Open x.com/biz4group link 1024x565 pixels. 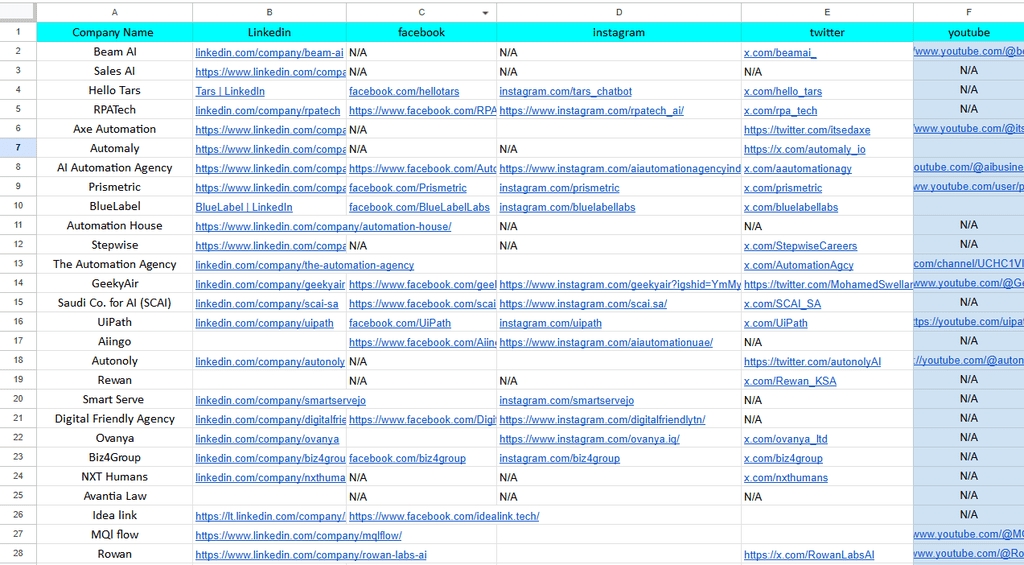tap(783, 459)
